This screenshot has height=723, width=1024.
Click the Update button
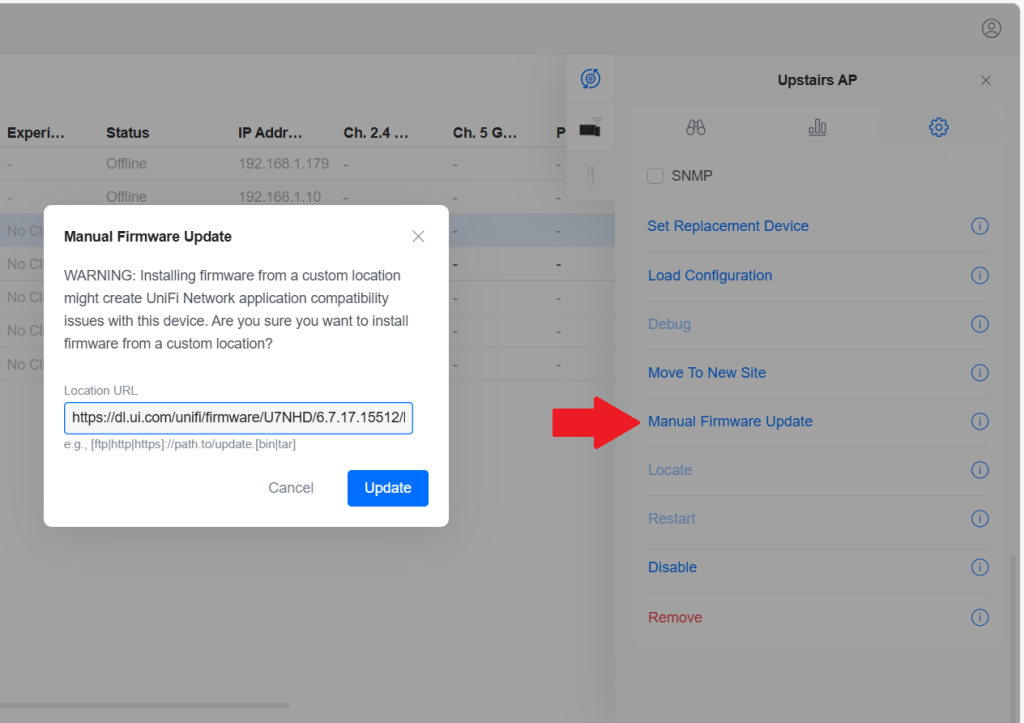pyautogui.click(x=388, y=488)
